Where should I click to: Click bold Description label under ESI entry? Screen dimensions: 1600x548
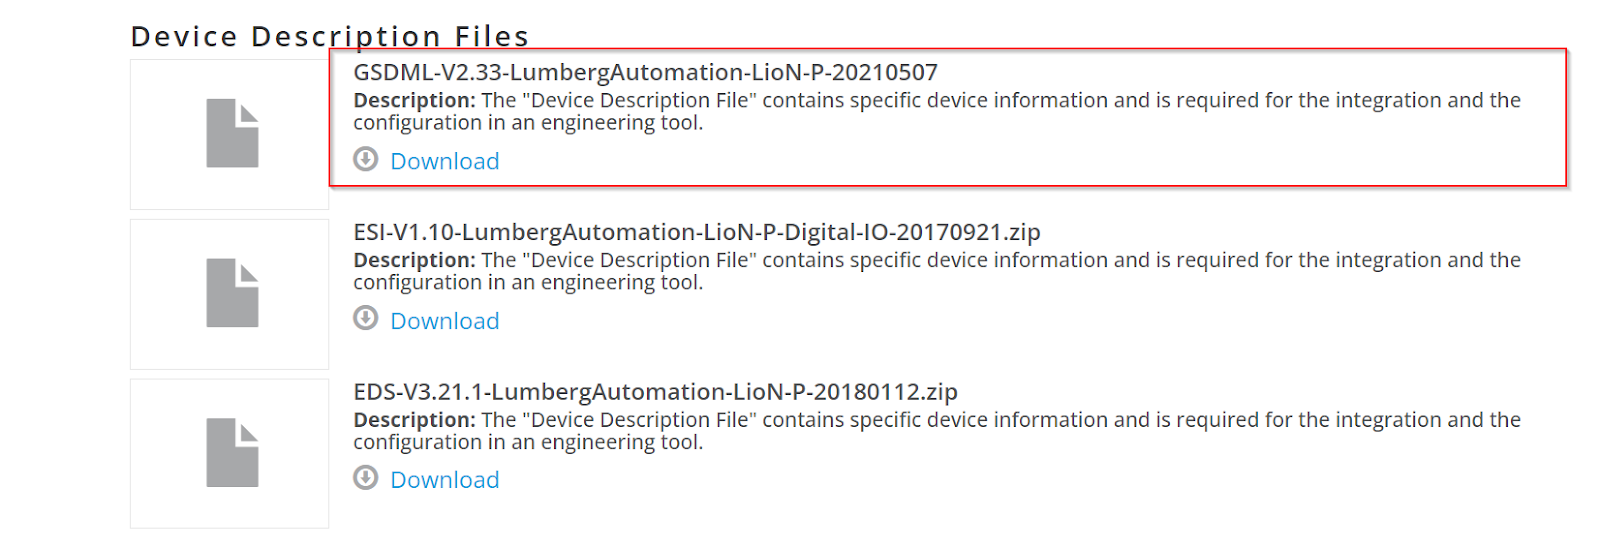point(414,260)
